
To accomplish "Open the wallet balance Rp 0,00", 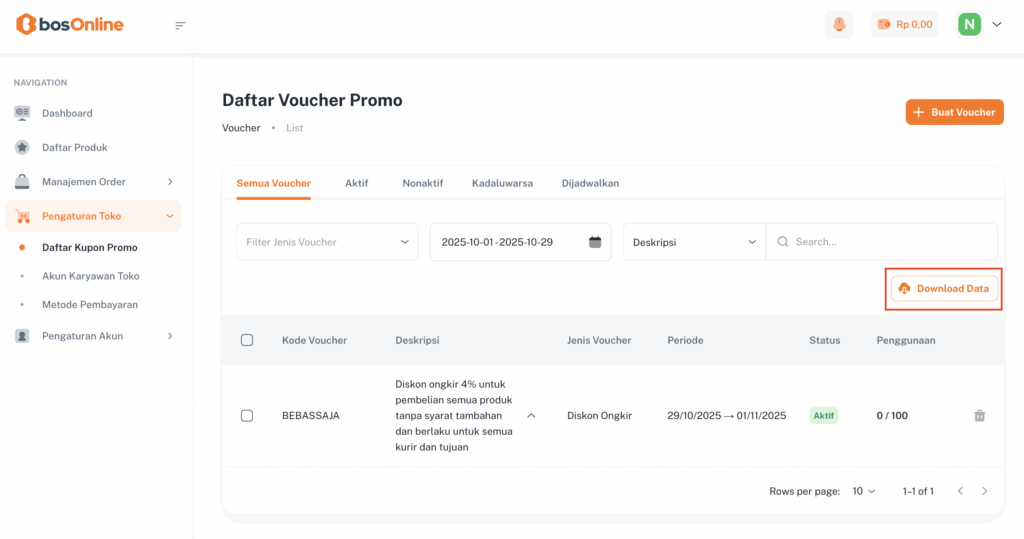I will coord(904,25).
